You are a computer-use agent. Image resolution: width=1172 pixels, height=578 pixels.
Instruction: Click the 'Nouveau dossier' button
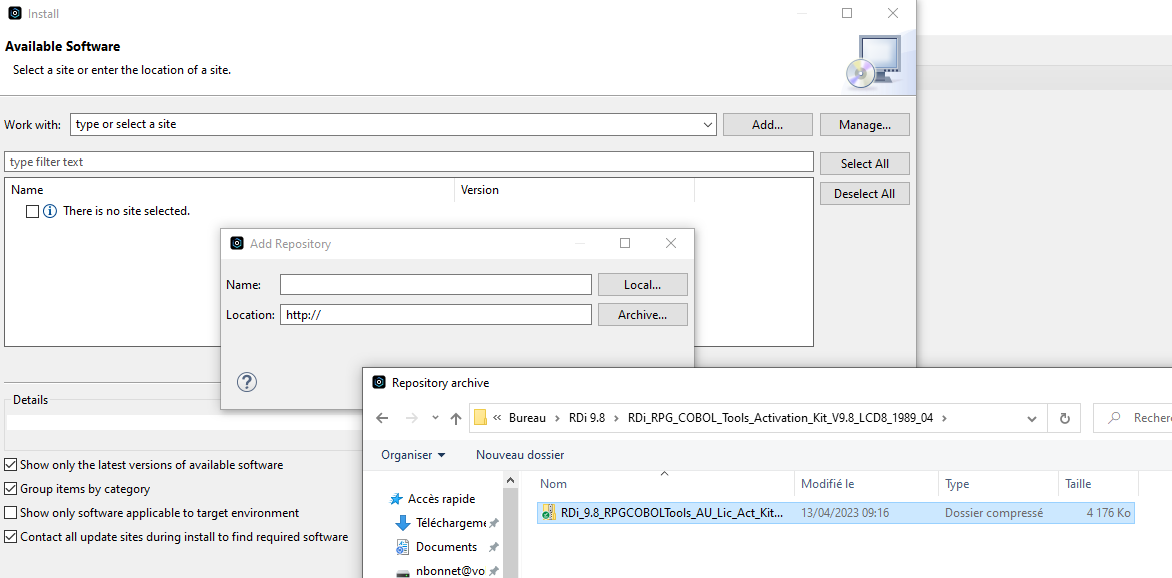point(520,455)
